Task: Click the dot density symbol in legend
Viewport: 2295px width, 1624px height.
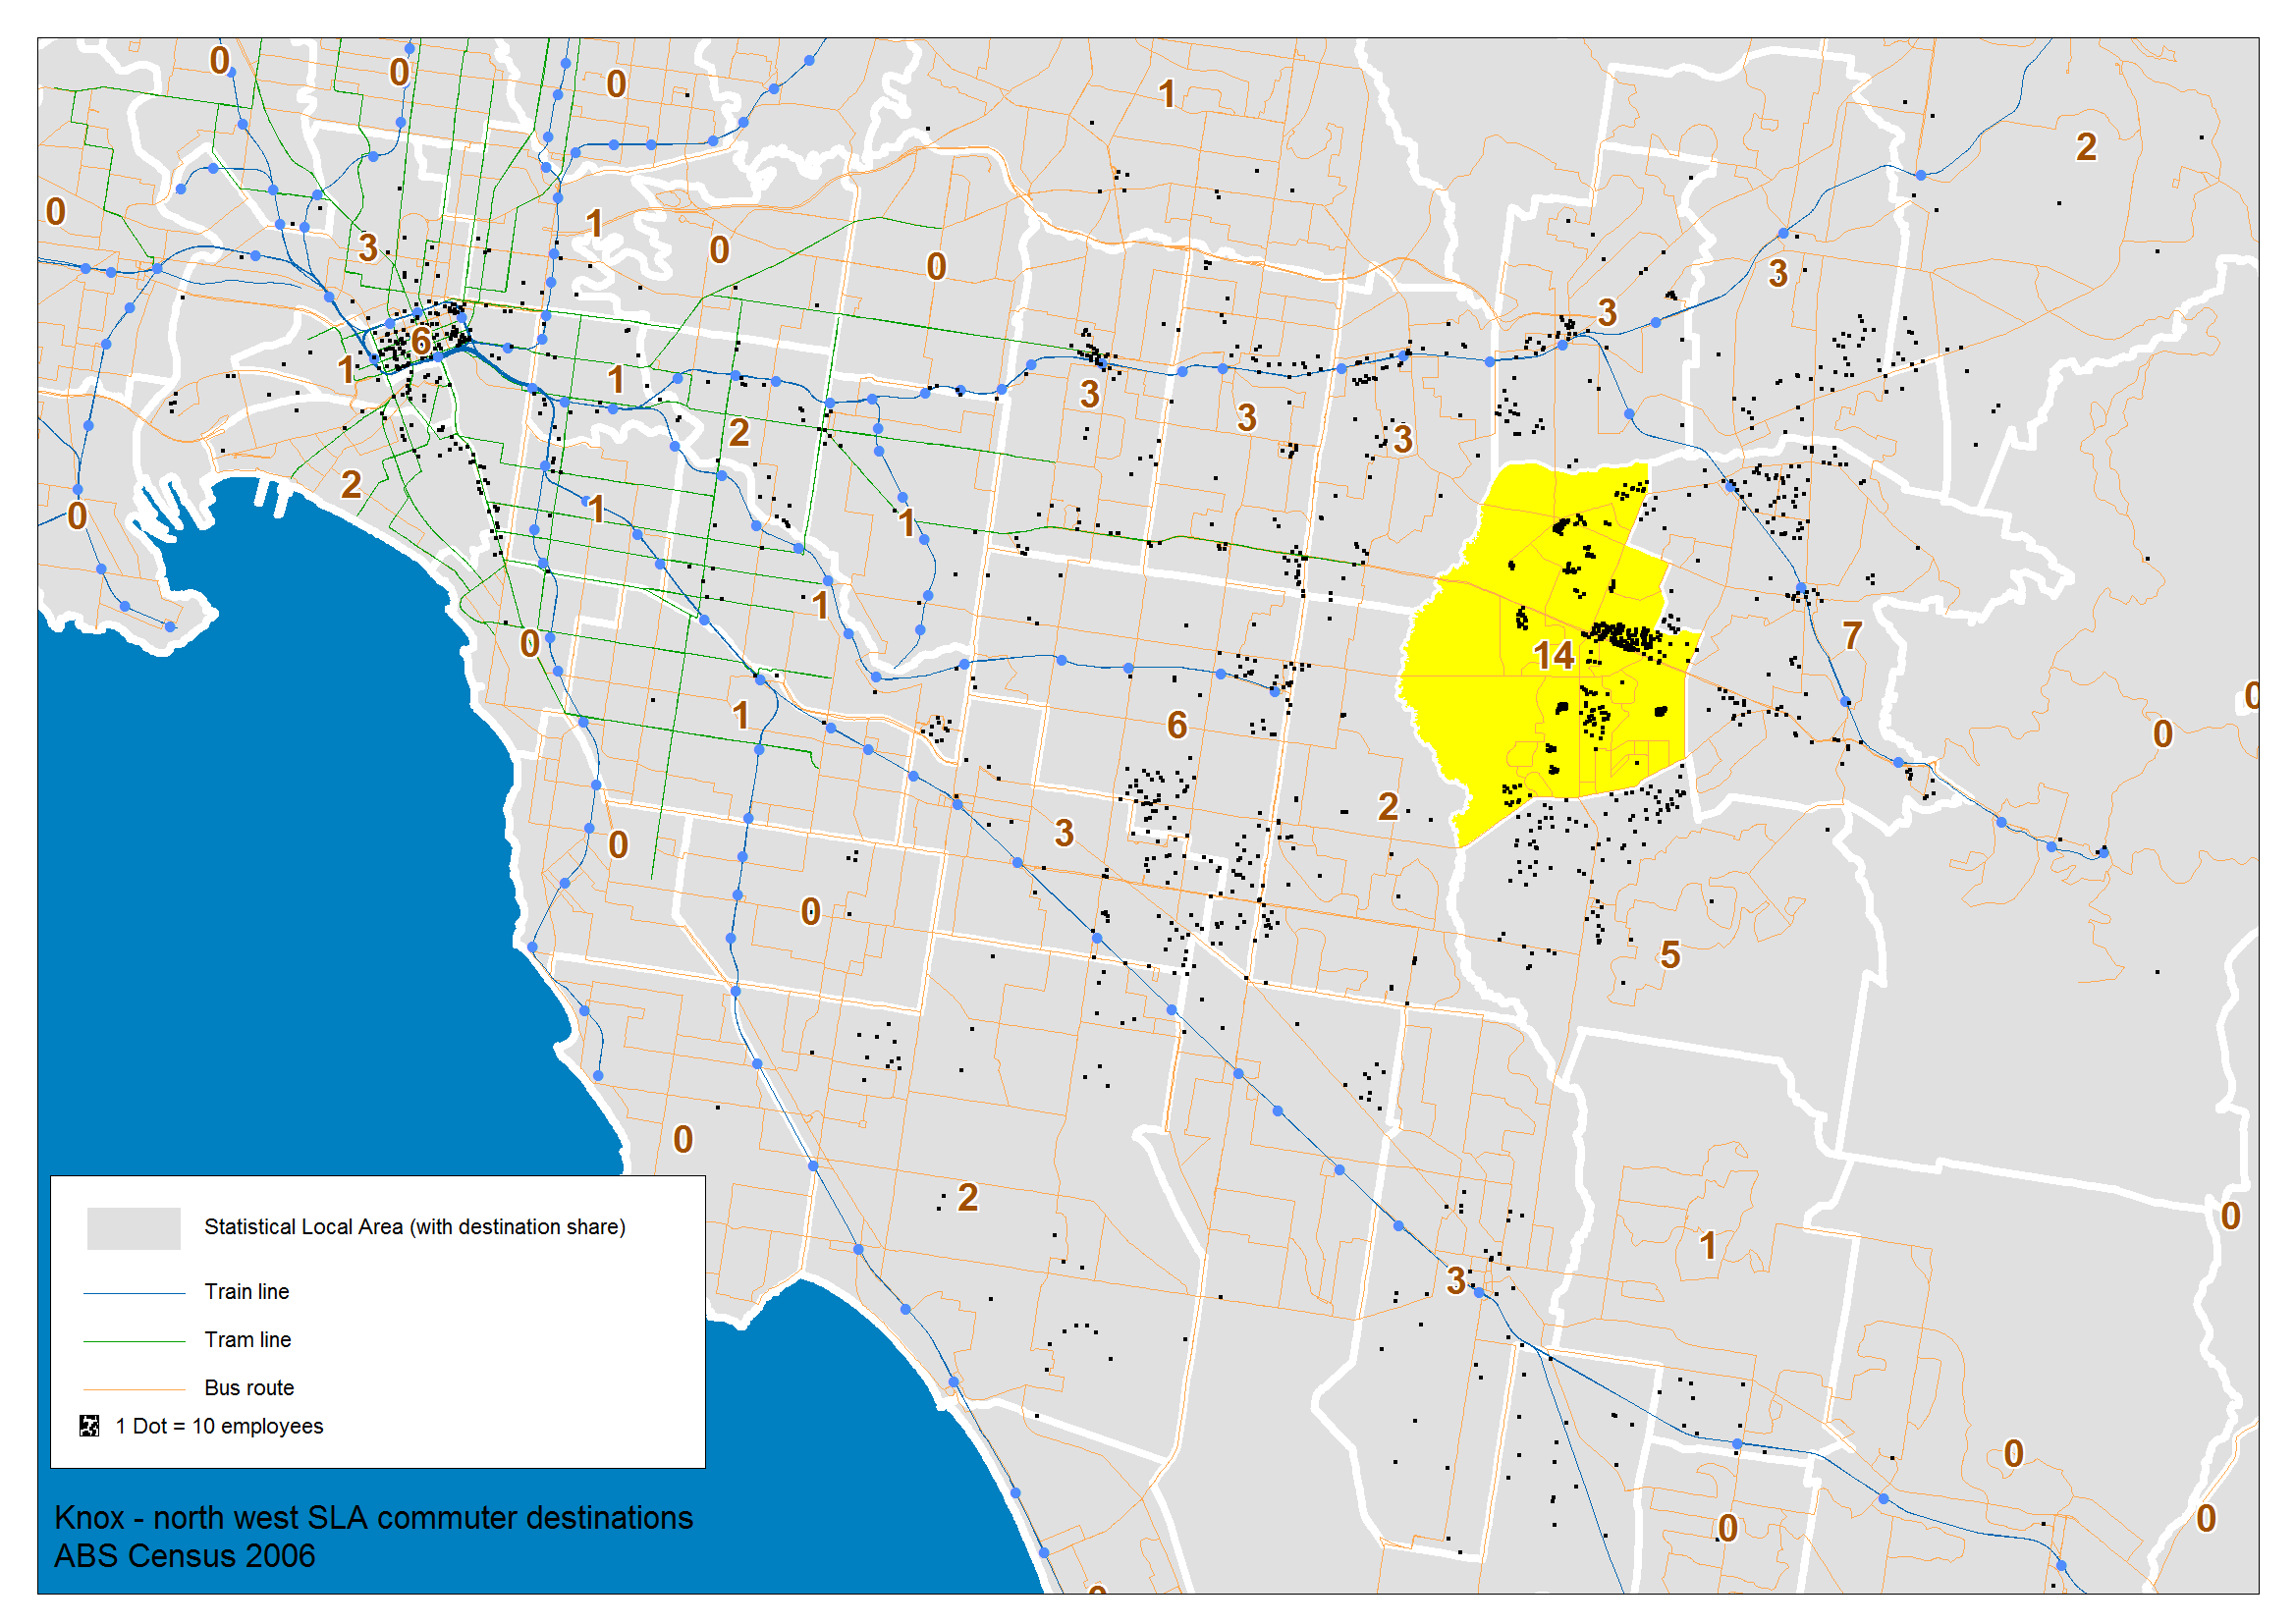Action: tap(89, 1426)
